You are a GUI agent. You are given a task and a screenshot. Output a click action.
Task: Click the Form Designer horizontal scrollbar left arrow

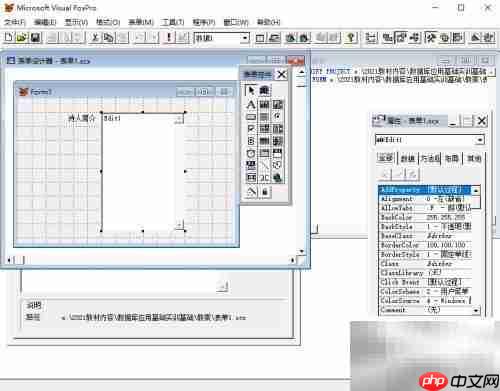[9, 260]
